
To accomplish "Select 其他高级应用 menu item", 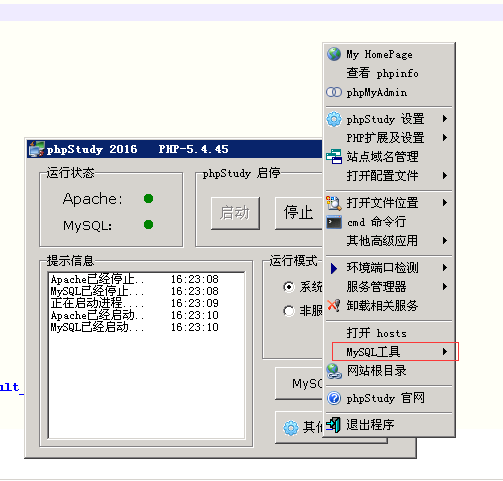I will (389, 240).
